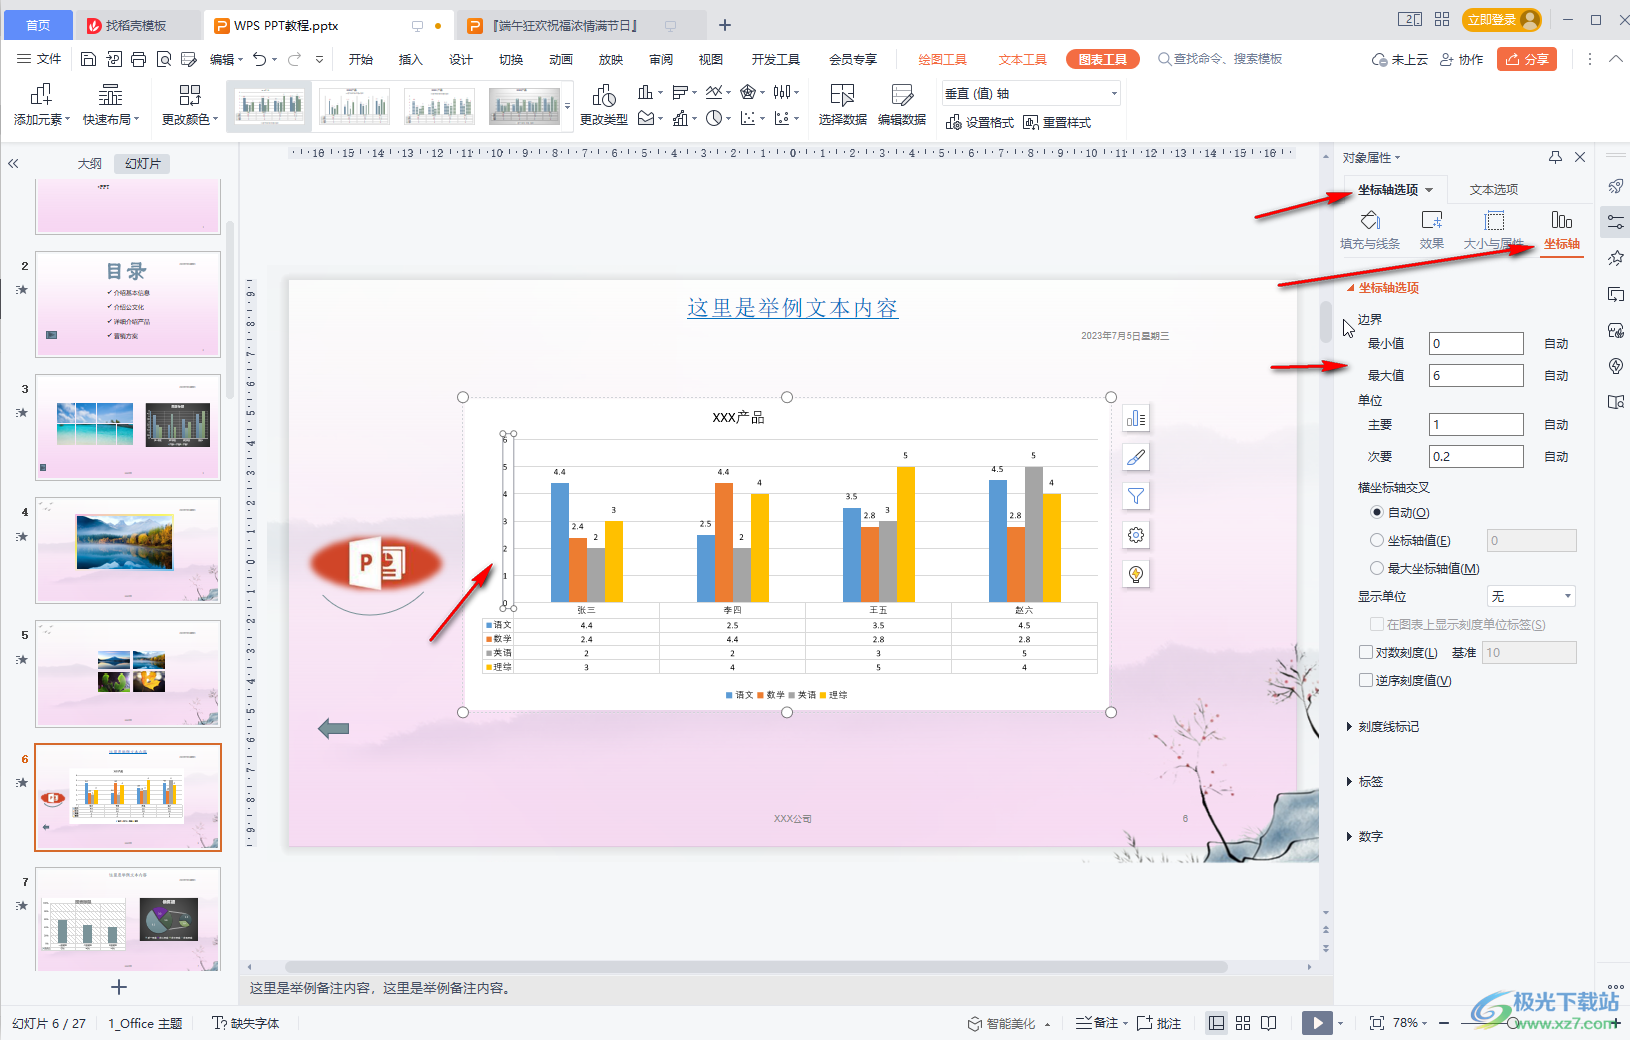The width and height of the screenshot is (1630, 1040).
Task: Click Login now (立即登录) button
Action: click(1501, 20)
